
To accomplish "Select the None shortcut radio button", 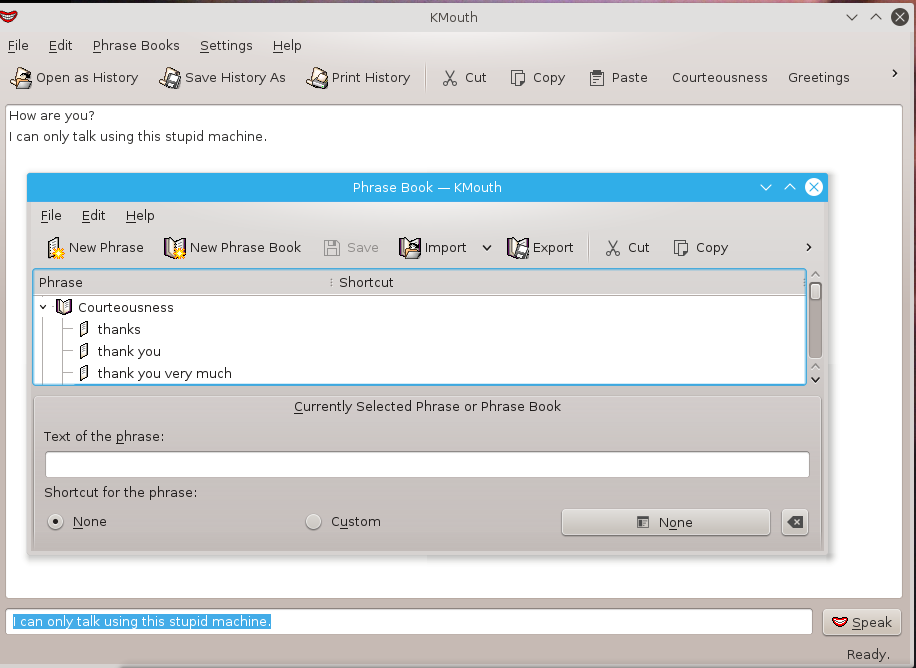I will click(55, 521).
